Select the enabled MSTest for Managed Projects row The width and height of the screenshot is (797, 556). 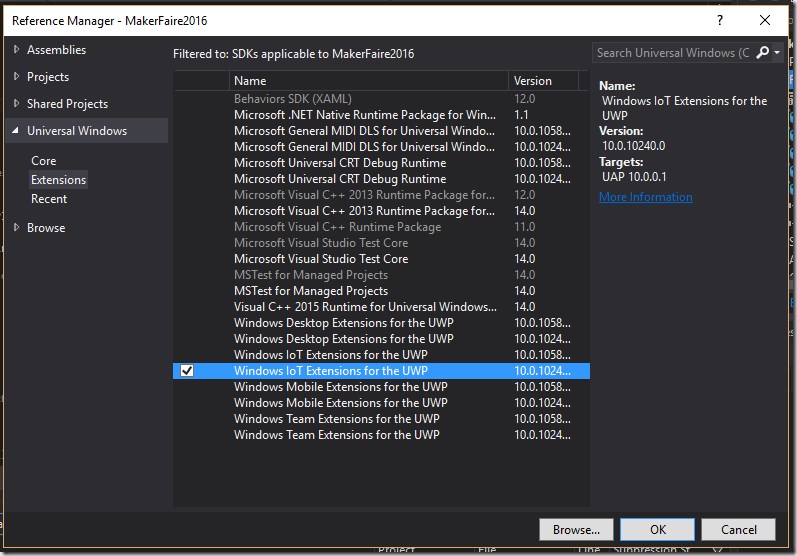pos(381,291)
